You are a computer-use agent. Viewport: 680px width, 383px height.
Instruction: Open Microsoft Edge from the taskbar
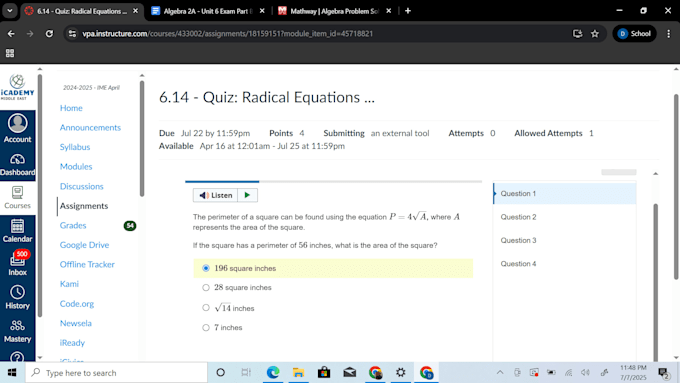click(273, 373)
